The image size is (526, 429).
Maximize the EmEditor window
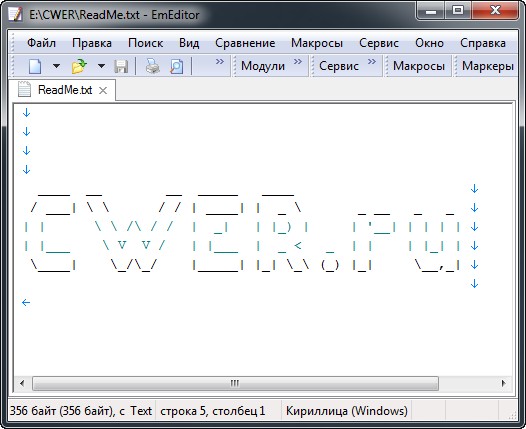[x=458, y=11]
